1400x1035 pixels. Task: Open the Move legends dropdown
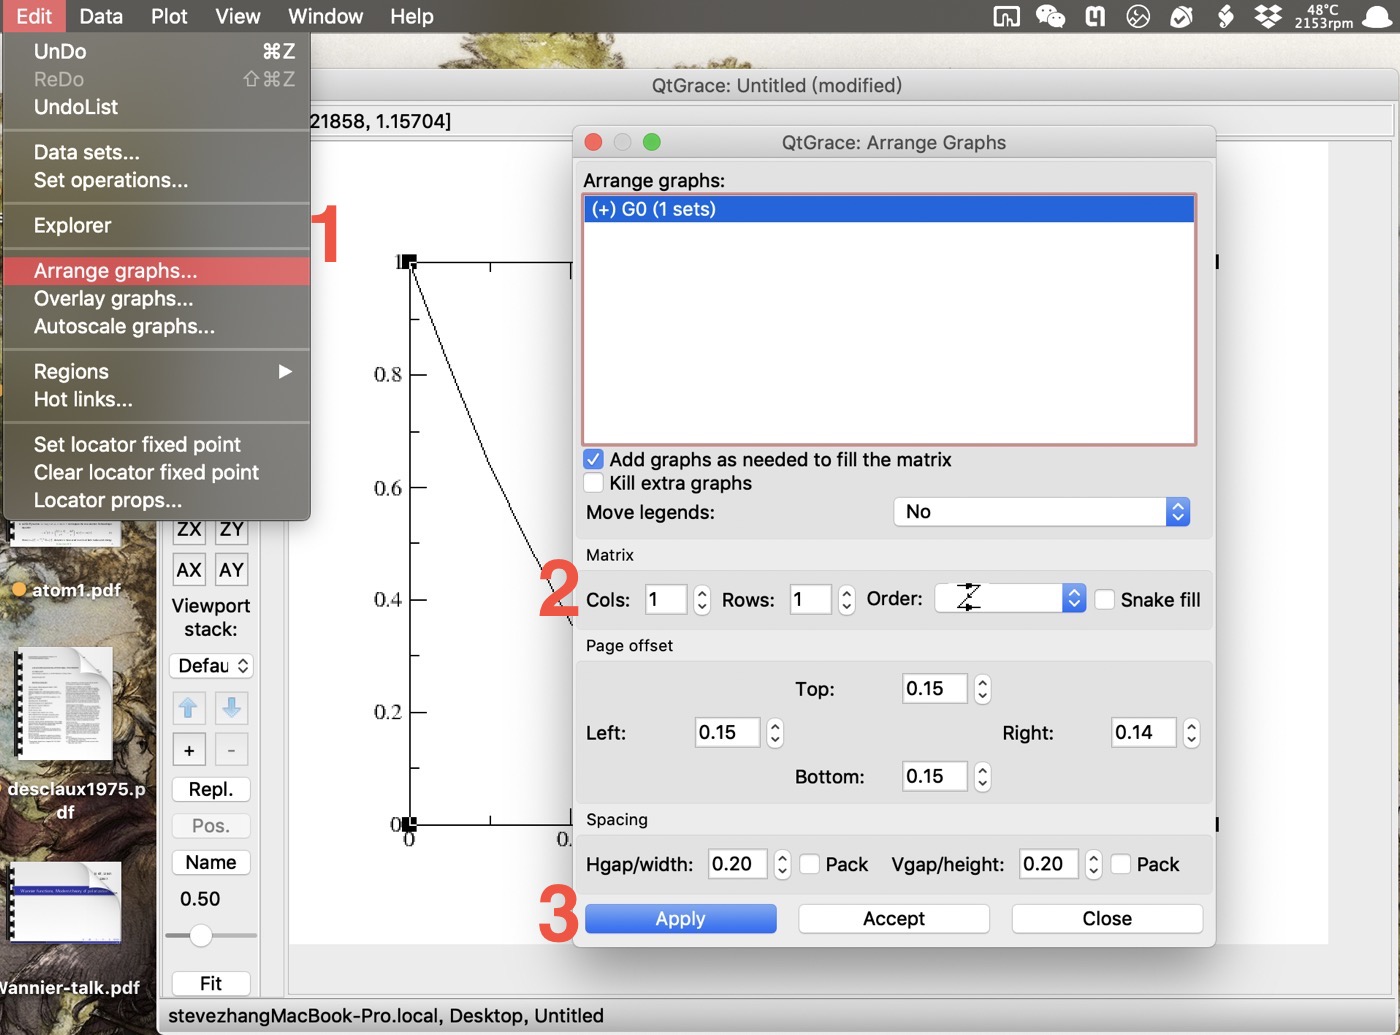(x=1041, y=512)
